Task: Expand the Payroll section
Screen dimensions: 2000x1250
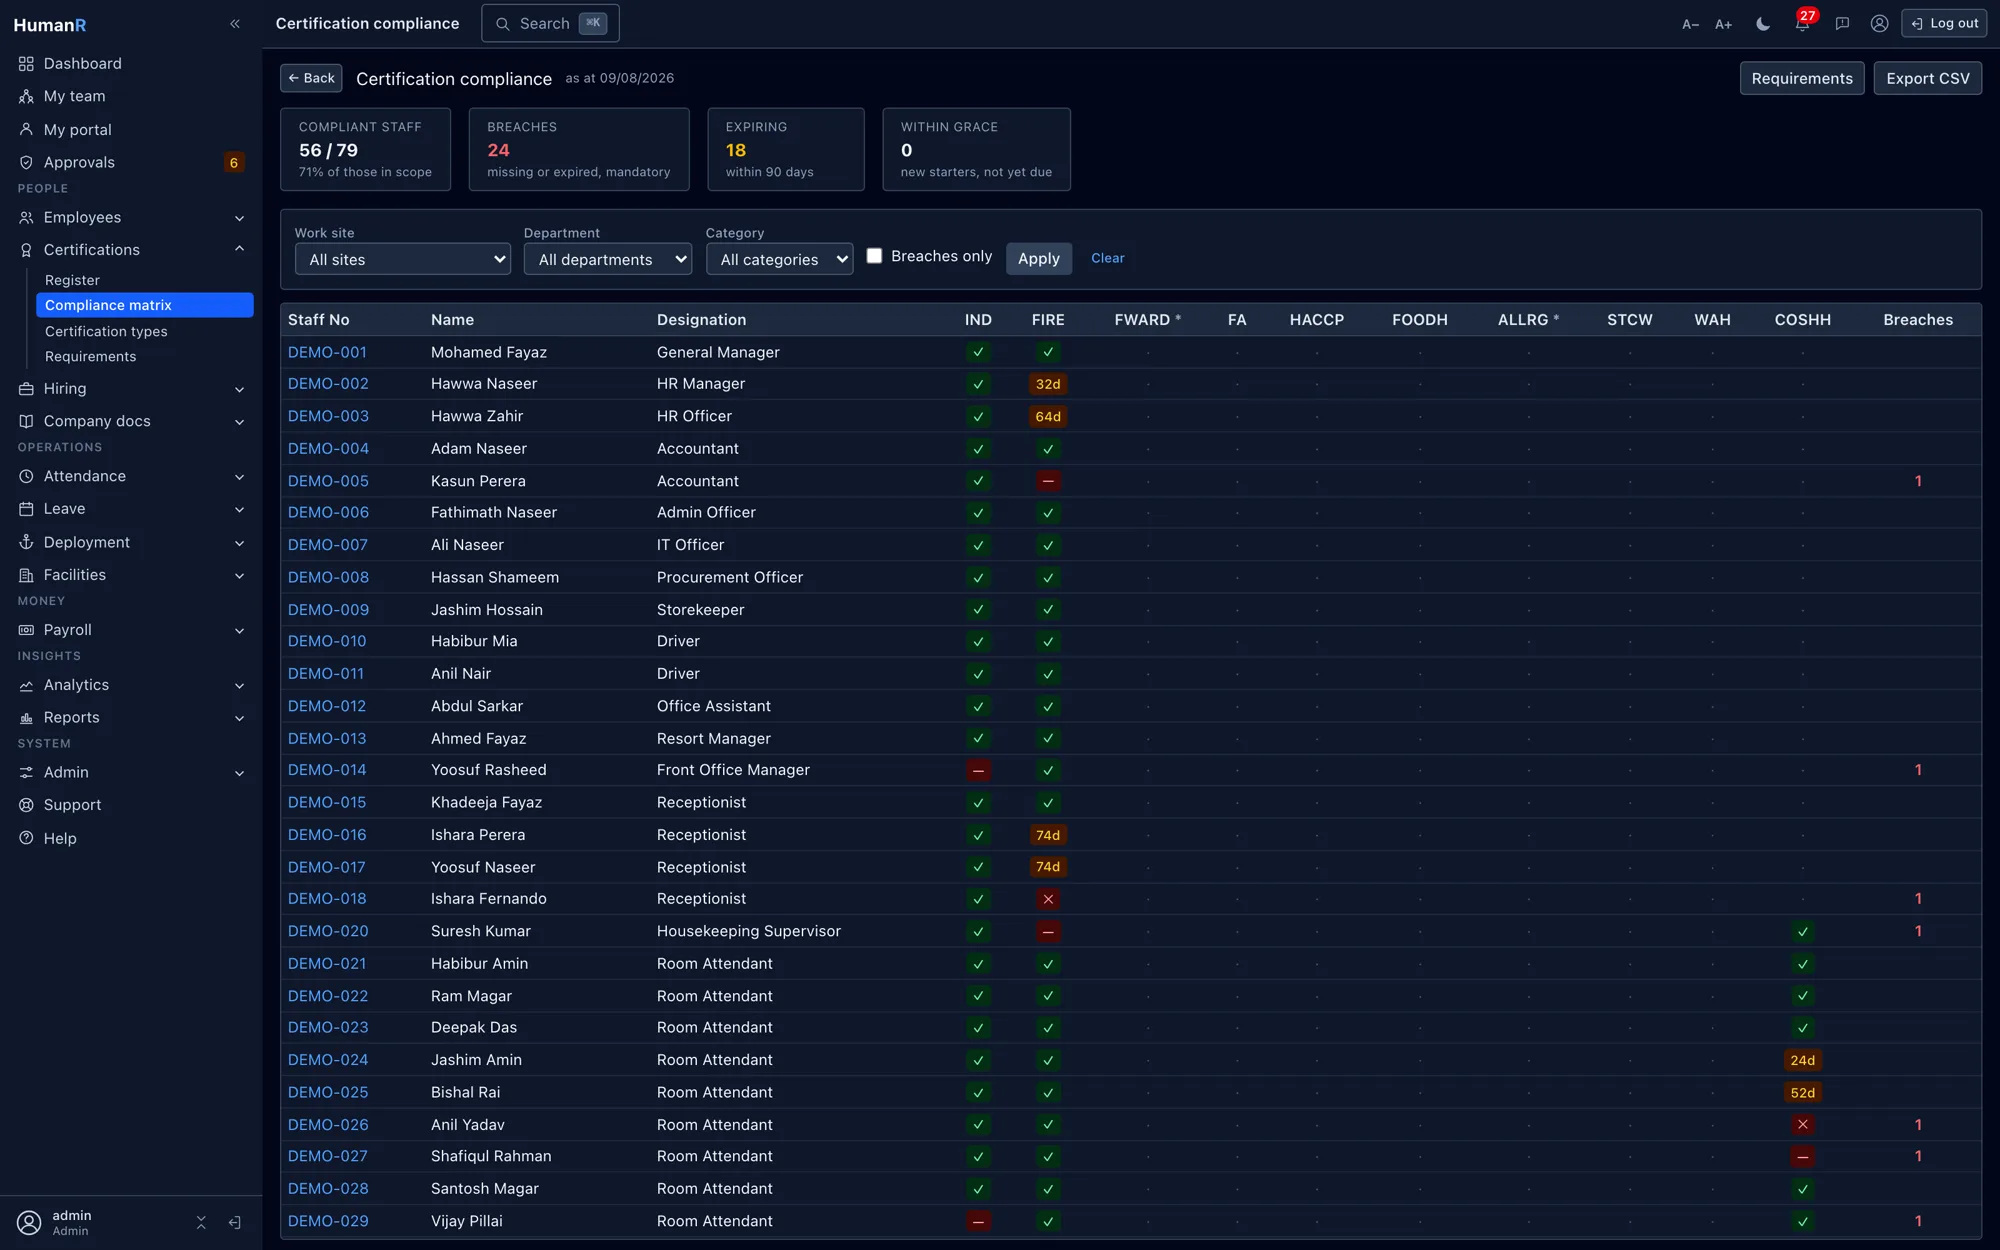Action: click(131, 629)
